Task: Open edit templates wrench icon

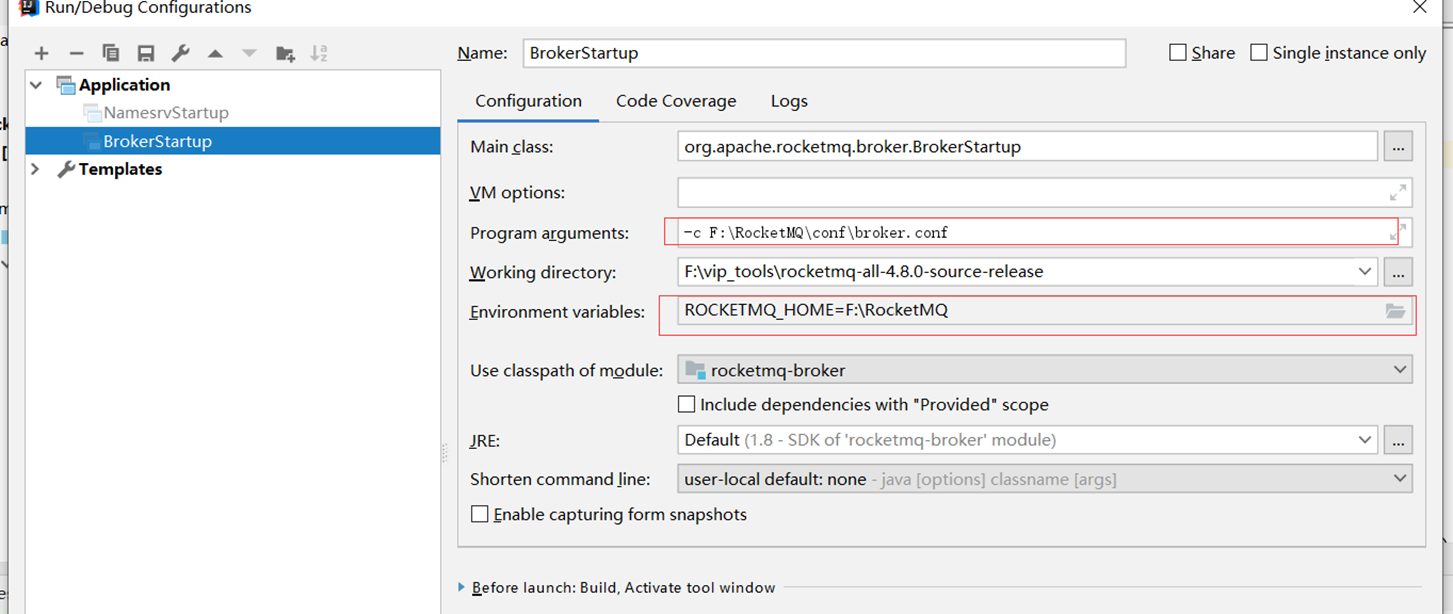Action: (181, 54)
